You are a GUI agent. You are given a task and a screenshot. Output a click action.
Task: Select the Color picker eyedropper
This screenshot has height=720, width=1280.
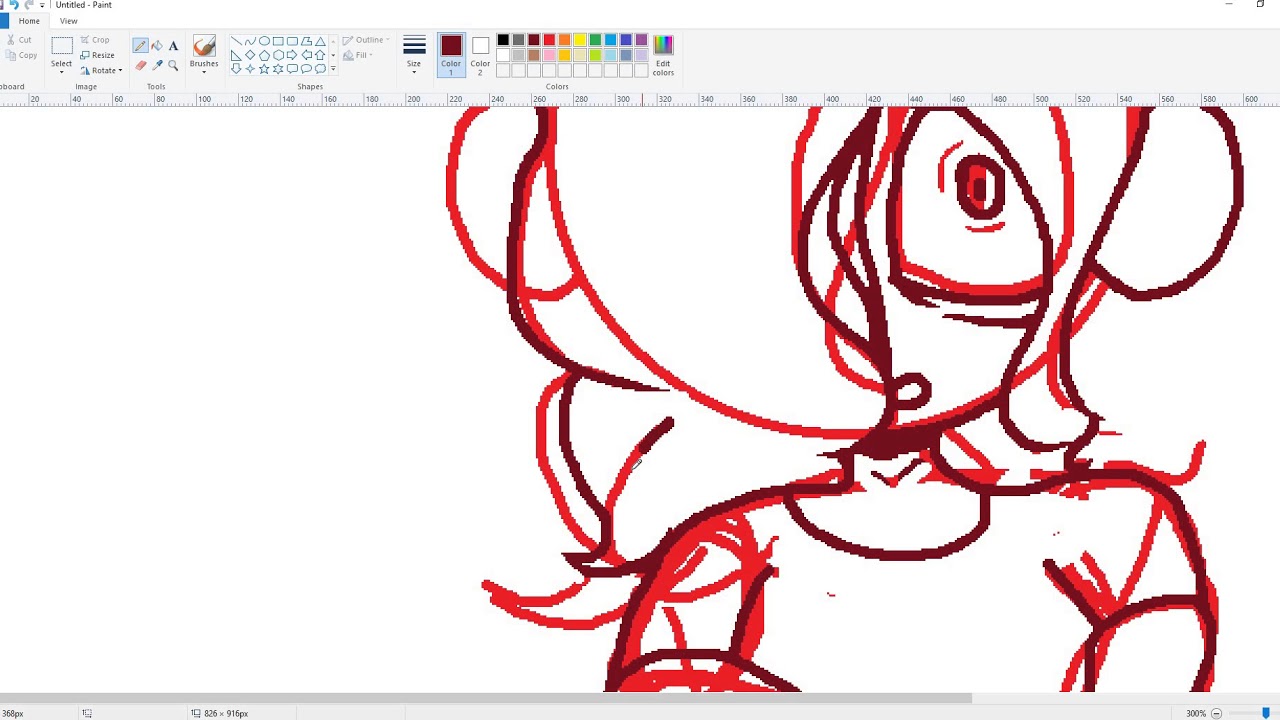tap(157, 65)
